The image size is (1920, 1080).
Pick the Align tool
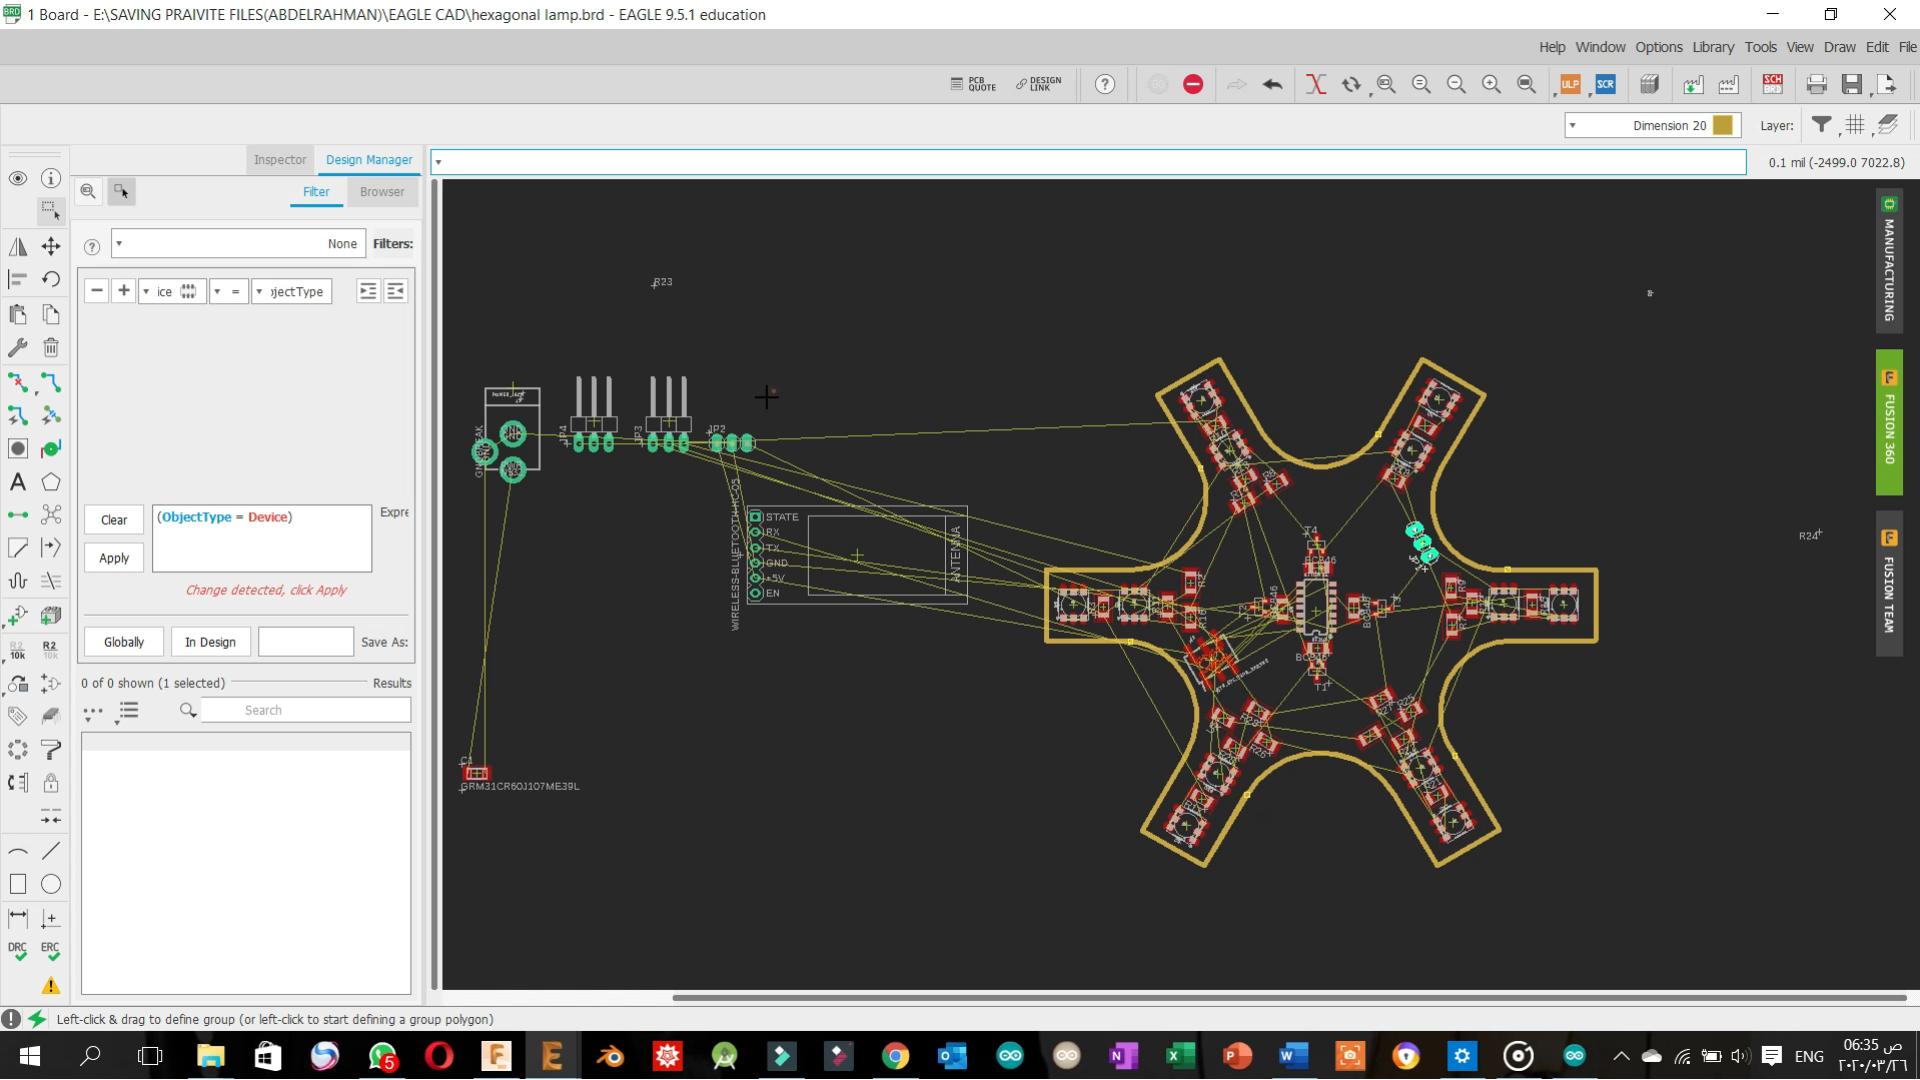pos(18,279)
